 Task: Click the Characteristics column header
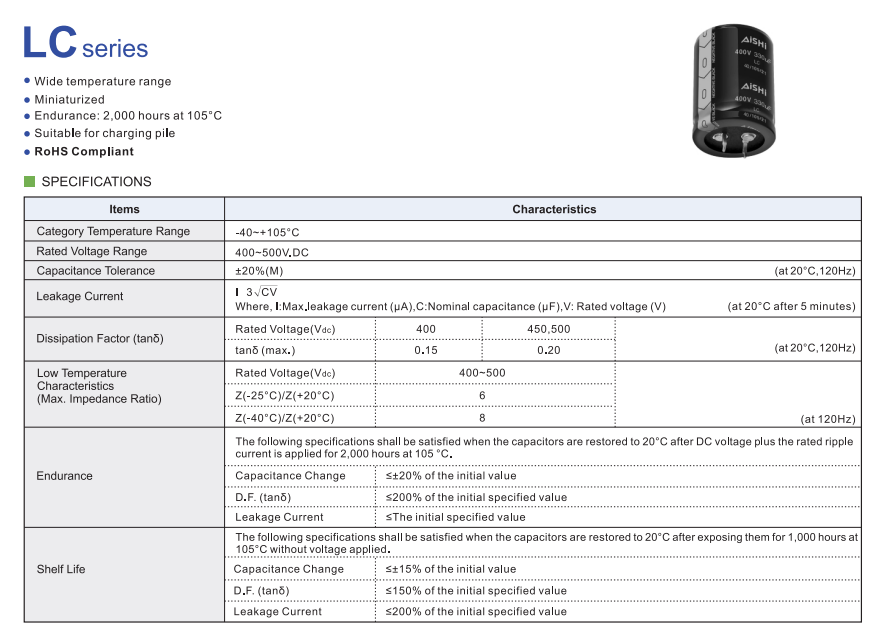pyautogui.click(x=553, y=209)
